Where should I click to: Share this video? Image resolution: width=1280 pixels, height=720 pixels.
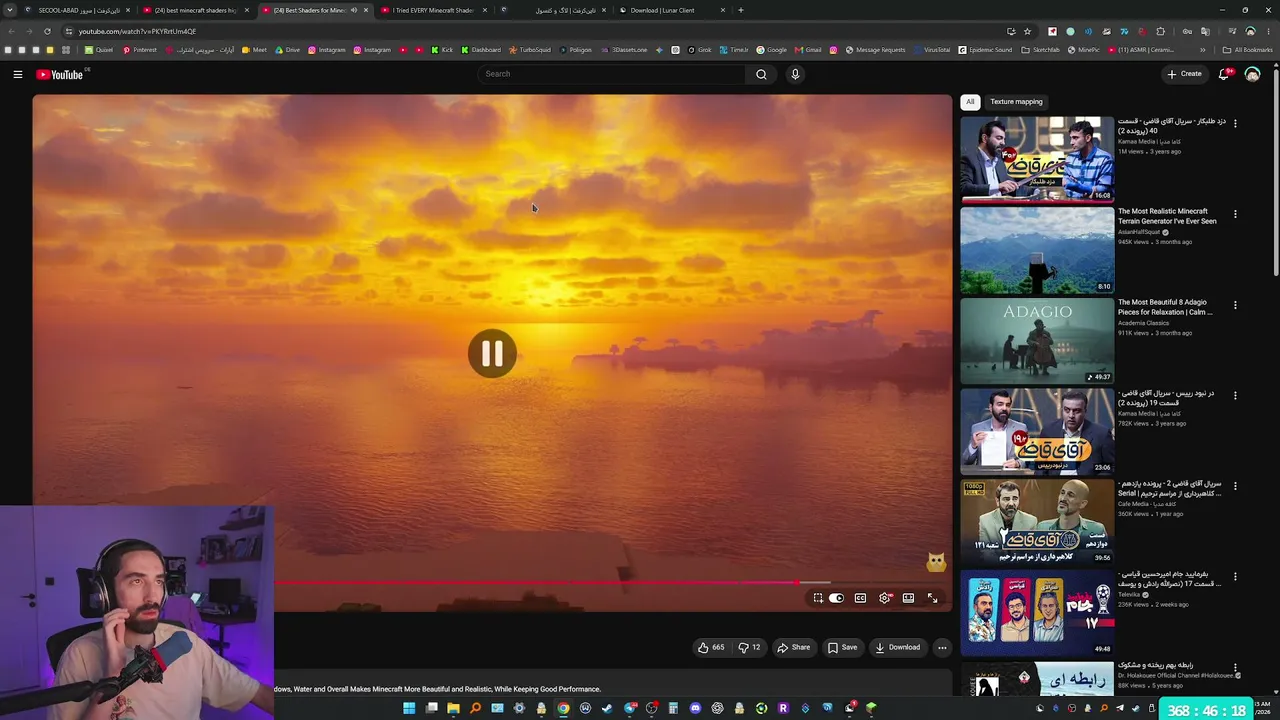(794, 647)
